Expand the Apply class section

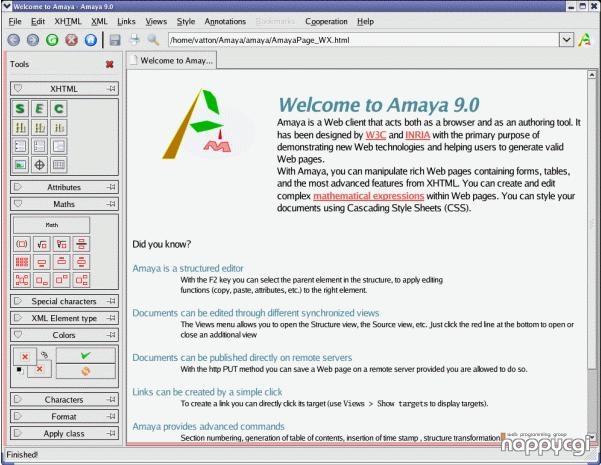point(18,434)
